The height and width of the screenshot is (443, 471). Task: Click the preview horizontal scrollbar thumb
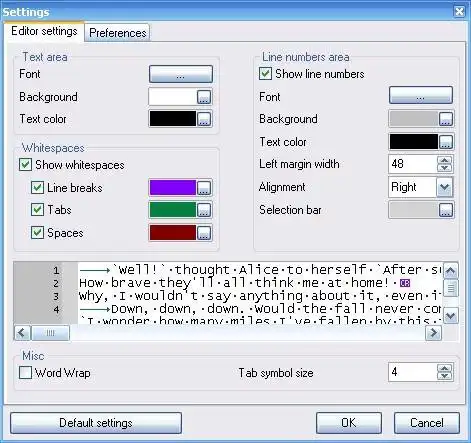[x=50, y=333]
